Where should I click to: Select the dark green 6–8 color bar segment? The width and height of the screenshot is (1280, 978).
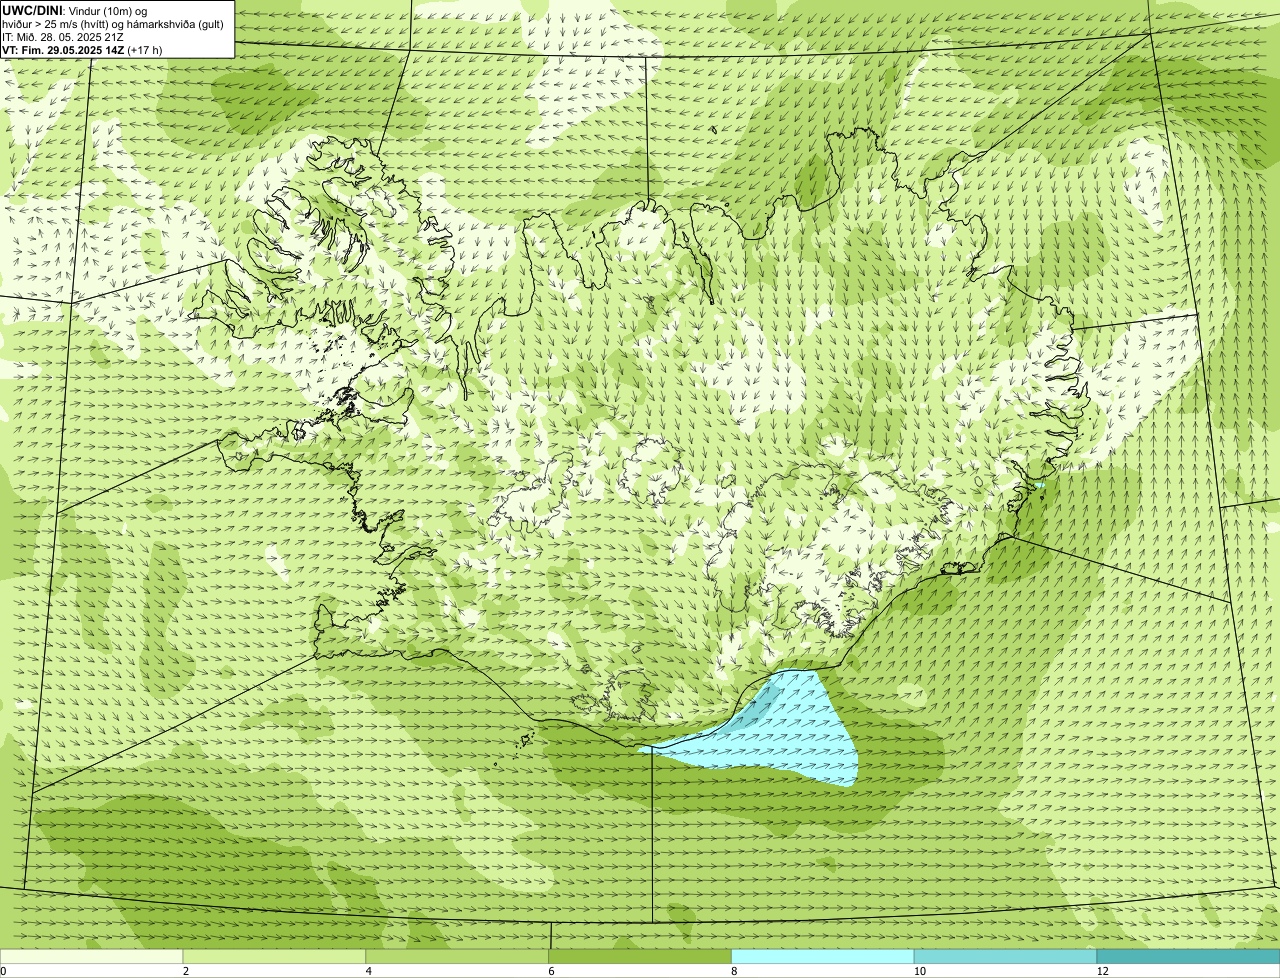(x=640, y=956)
